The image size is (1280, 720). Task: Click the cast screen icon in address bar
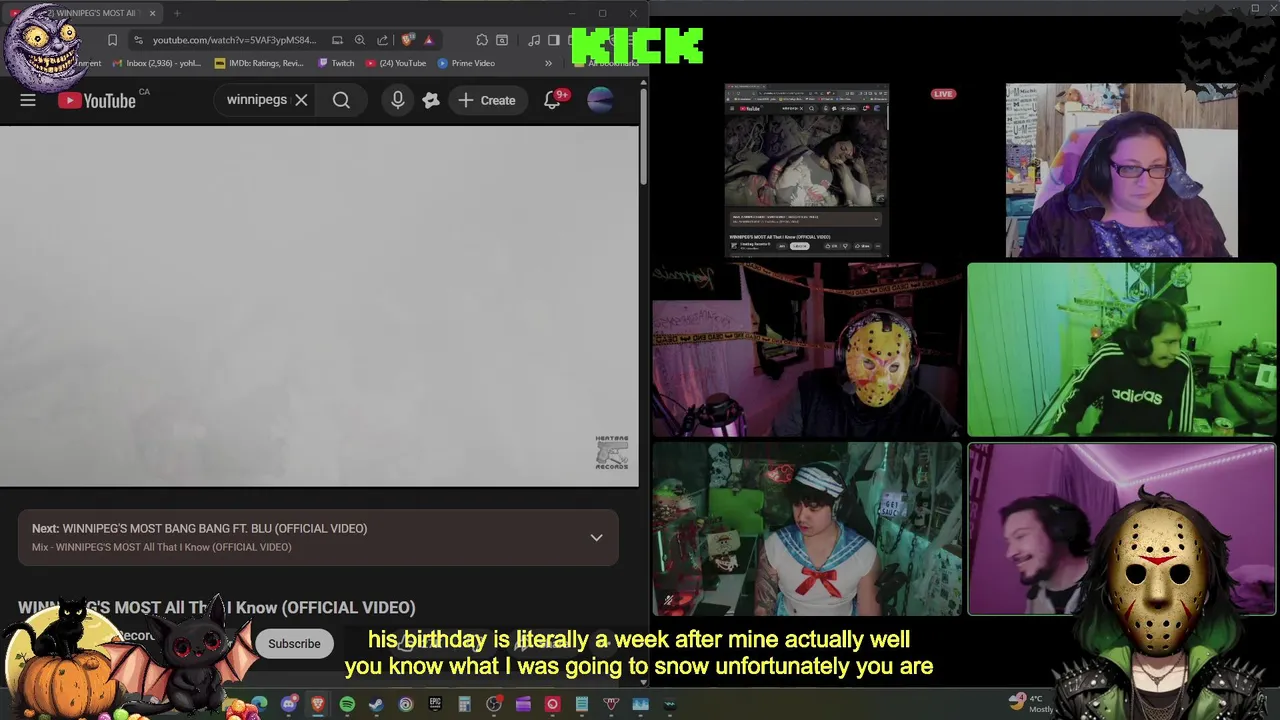(x=337, y=40)
